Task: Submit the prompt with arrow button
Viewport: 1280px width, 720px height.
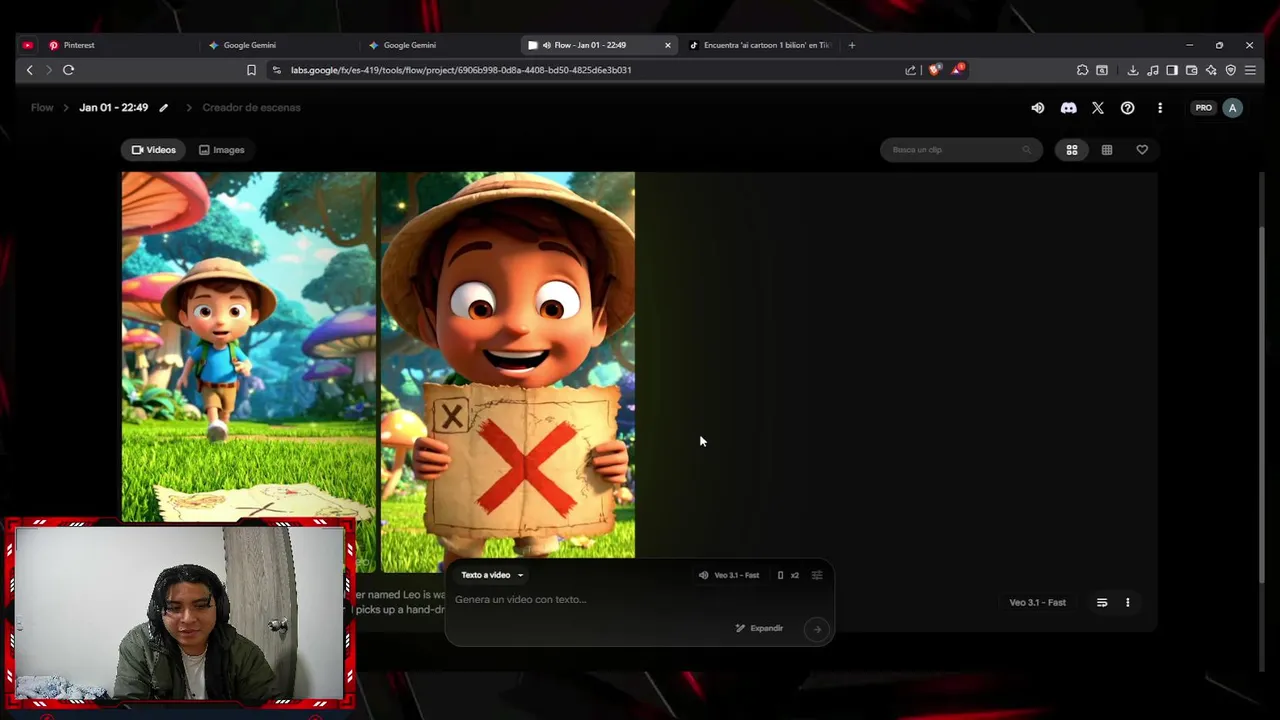Action: 817,629
